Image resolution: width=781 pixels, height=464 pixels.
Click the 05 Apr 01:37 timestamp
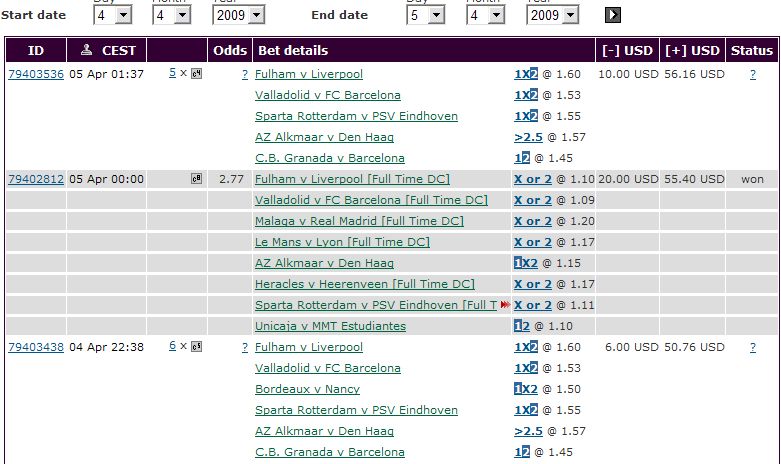tap(107, 74)
